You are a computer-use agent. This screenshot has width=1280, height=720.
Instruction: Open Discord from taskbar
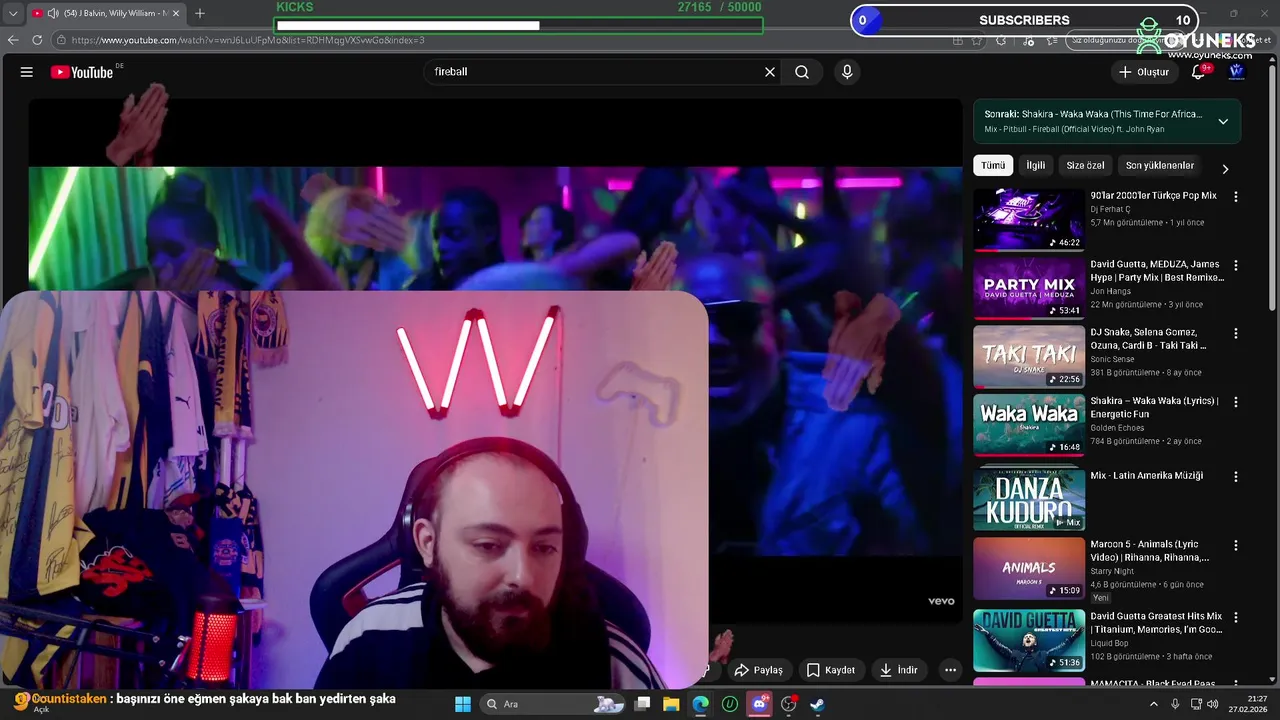[x=759, y=704]
